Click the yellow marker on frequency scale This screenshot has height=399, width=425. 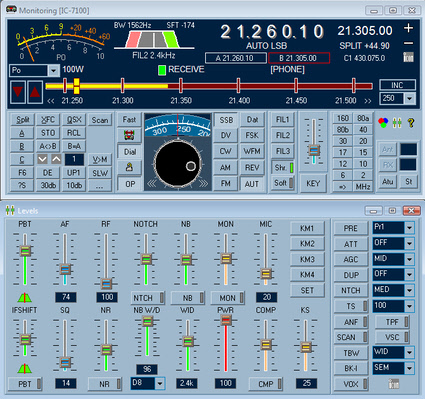pos(76,86)
